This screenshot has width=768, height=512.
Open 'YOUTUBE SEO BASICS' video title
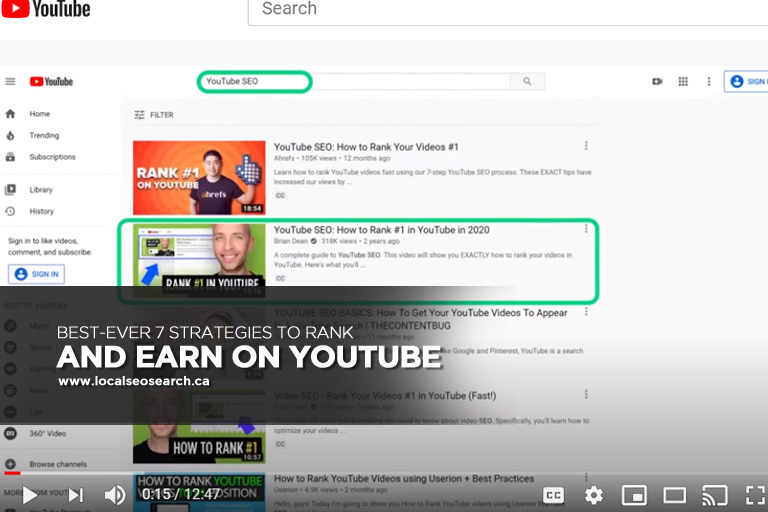click(x=420, y=319)
